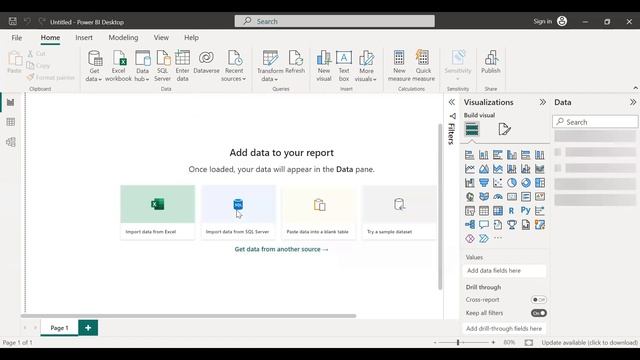
Task: Add a new page with plus button
Action: click(x=88, y=328)
